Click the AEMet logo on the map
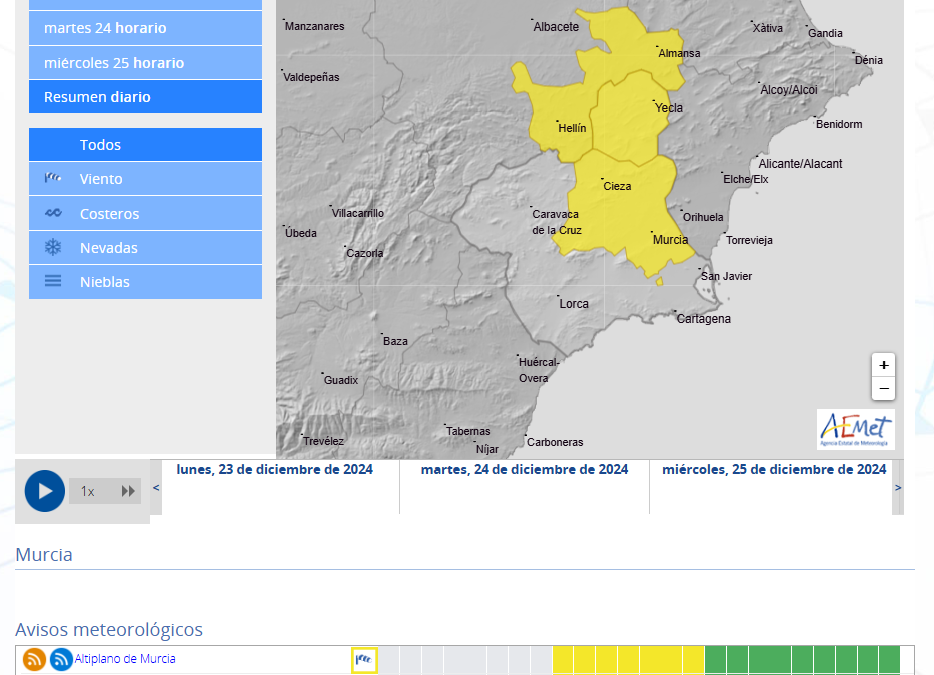Viewport: 934px width, 675px height. pos(855,429)
